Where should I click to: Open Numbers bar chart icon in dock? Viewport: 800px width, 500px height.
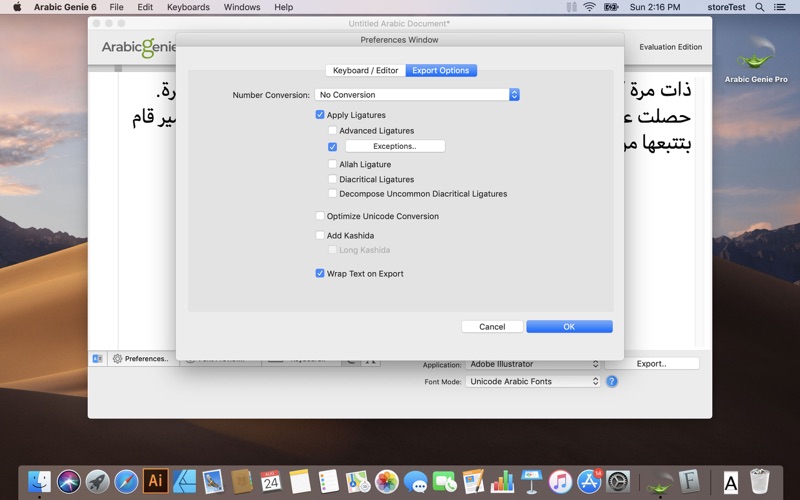tap(502, 481)
